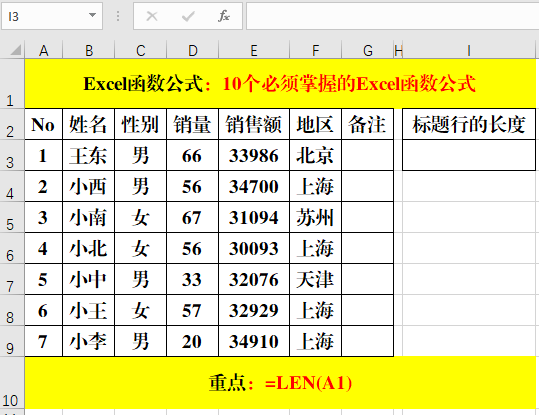Click the Cancel X icon in formula bar
This screenshot has height=415, width=539.
152,16
